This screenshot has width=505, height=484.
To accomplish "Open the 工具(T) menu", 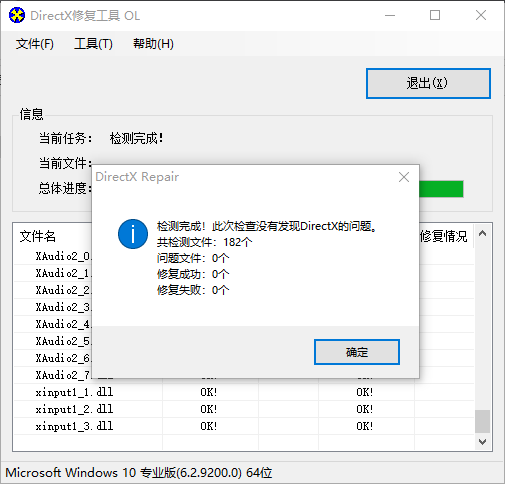I will tap(93, 44).
